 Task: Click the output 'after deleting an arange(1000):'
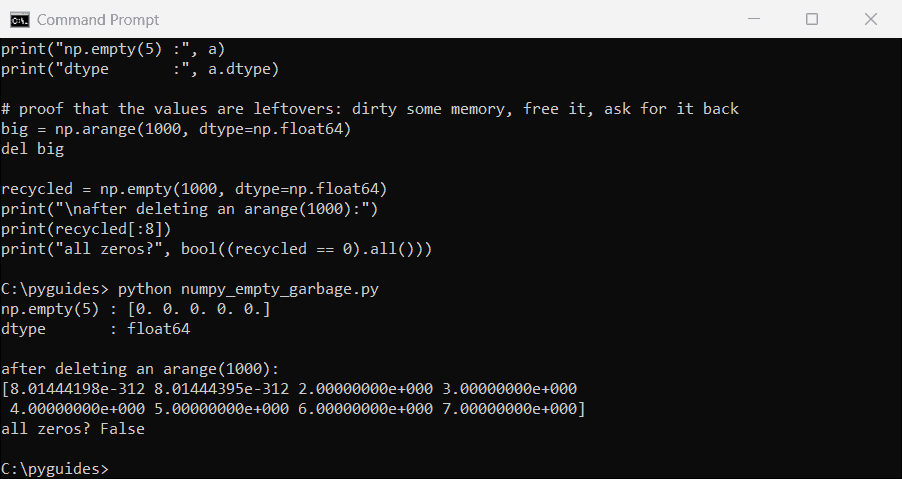[140, 369]
